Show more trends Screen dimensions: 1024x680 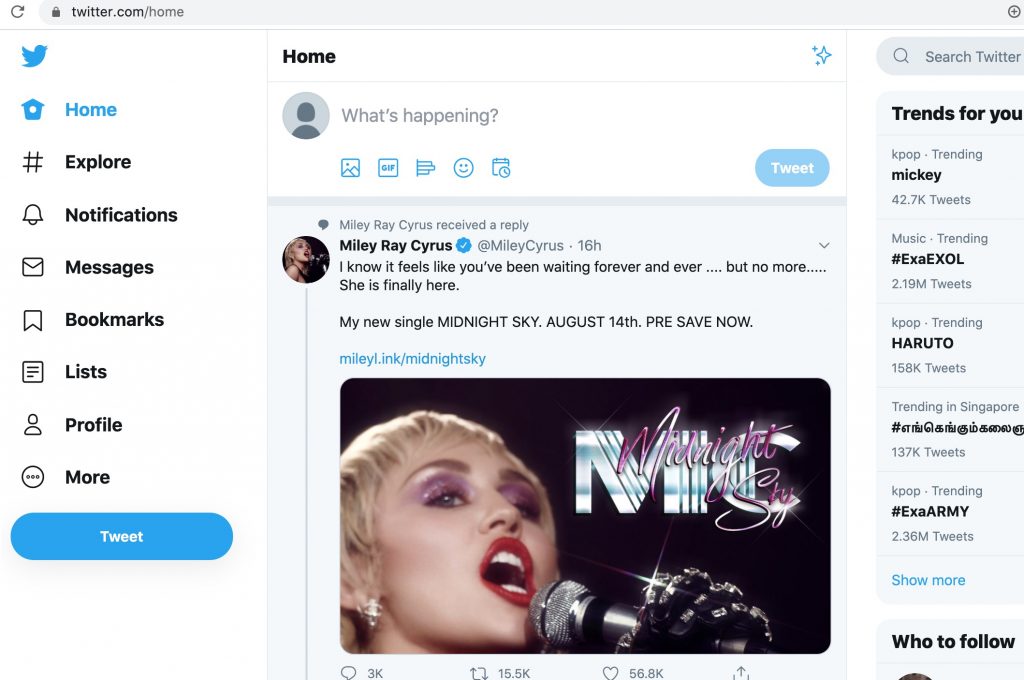coord(928,580)
